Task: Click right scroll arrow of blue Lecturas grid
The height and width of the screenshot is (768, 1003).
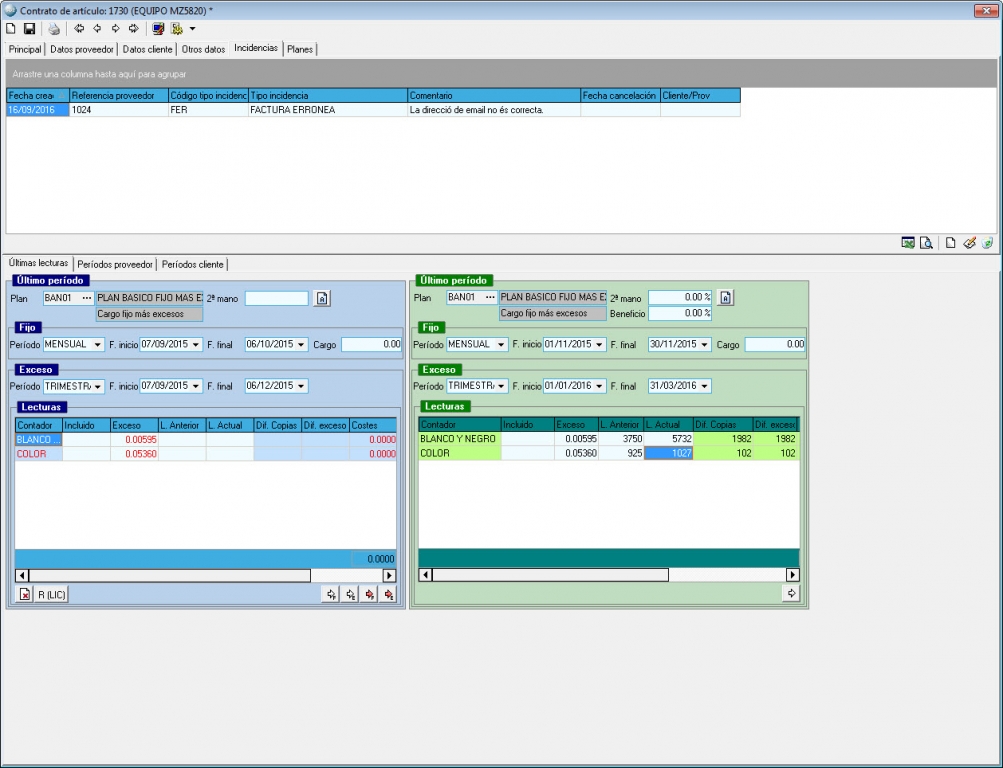Action: tap(389, 576)
